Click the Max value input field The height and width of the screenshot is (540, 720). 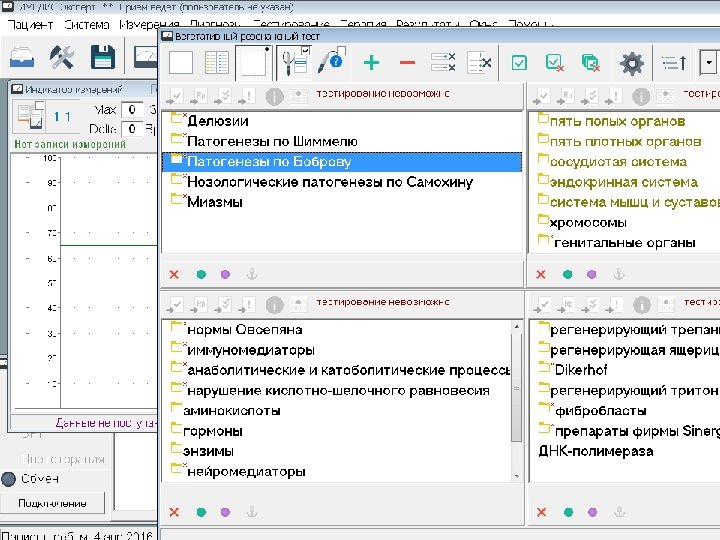132,109
